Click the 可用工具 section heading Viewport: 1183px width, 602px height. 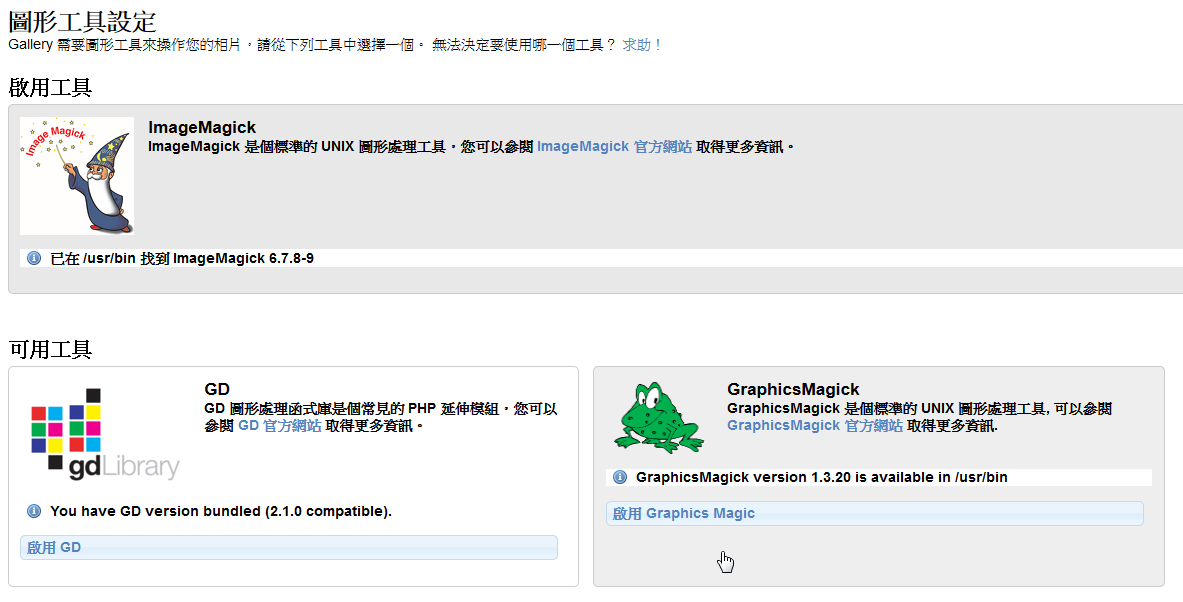coord(50,349)
